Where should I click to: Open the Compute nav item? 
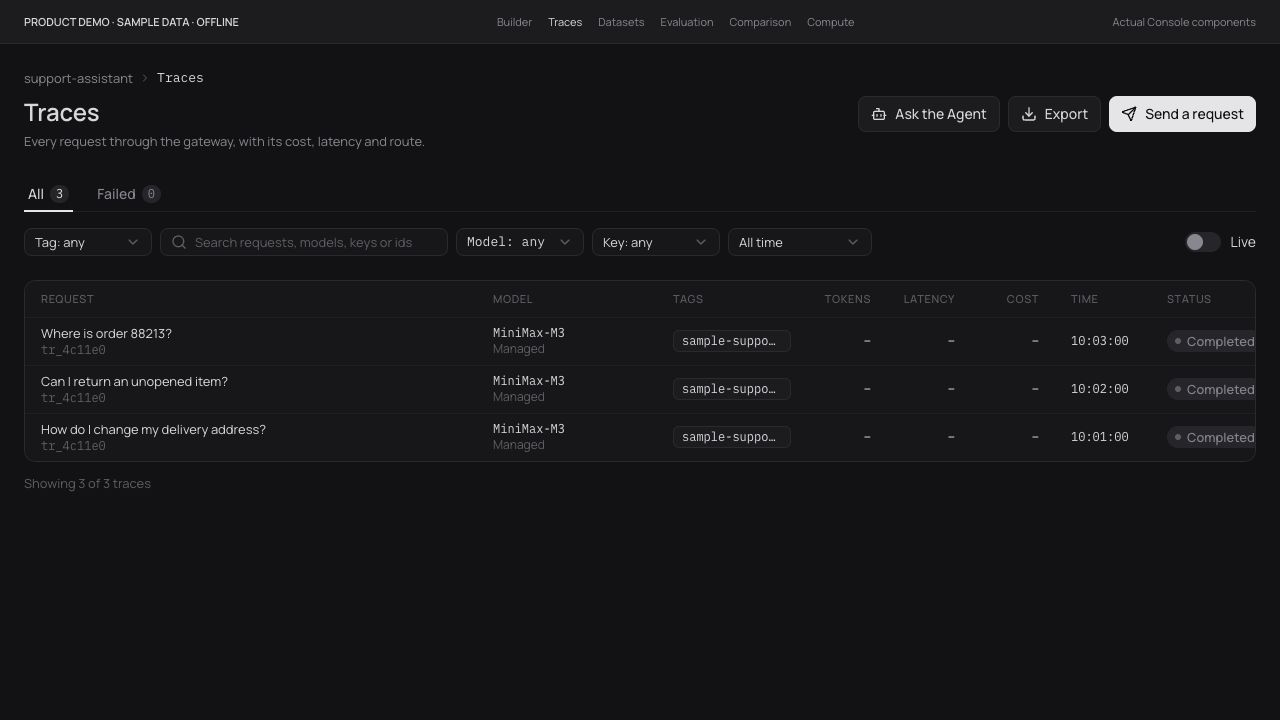(x=831, y=22)
